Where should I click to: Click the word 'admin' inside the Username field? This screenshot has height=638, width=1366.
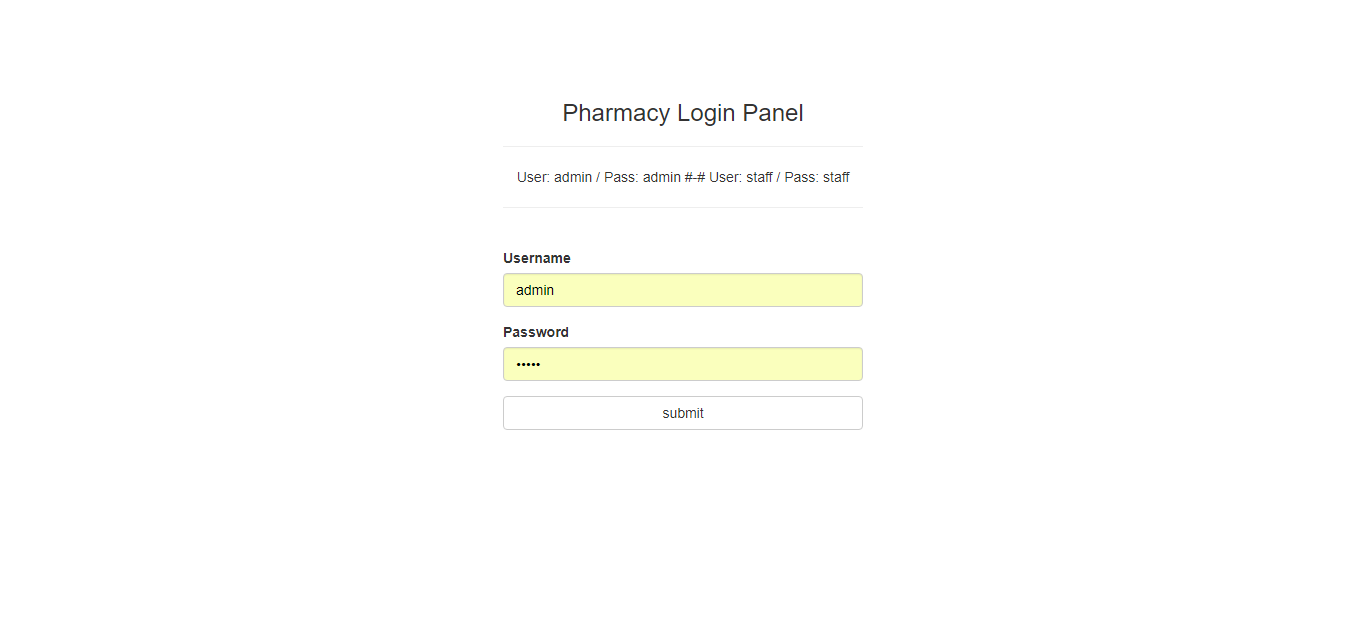533,290
